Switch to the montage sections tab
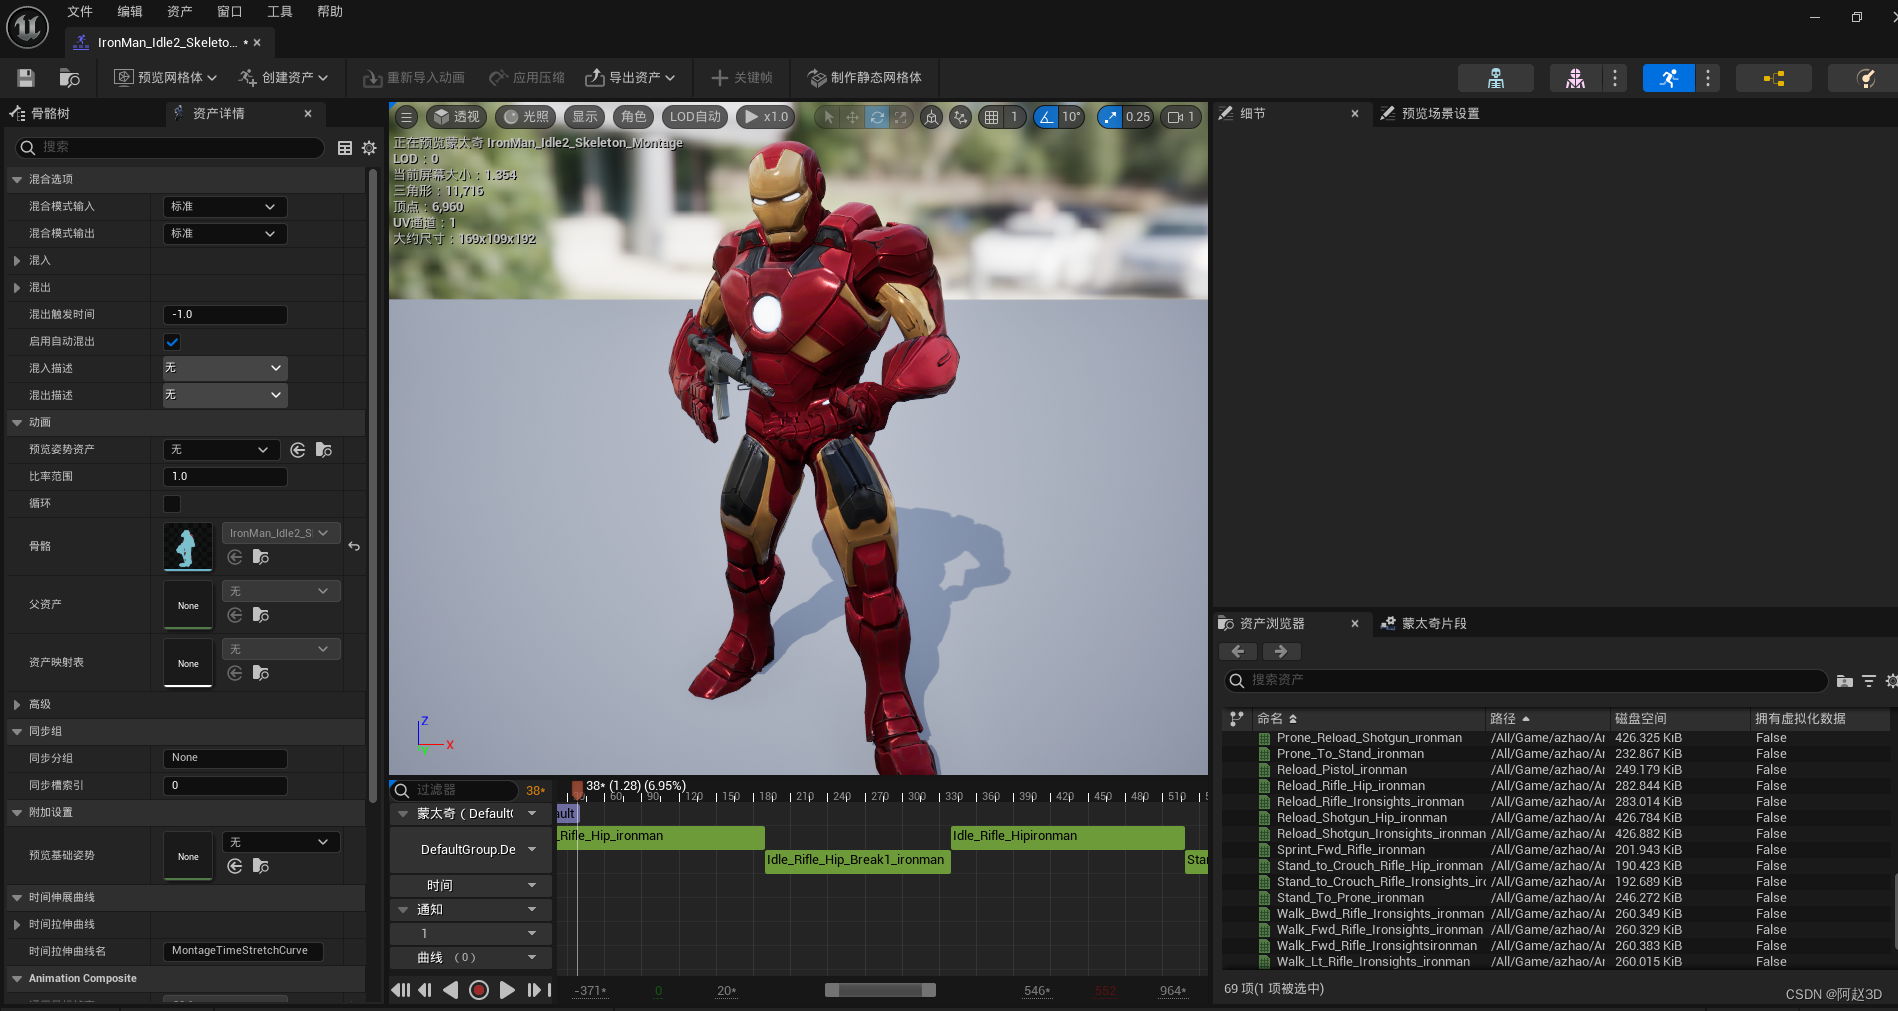Viewport: 1898px width, 1011px height. (x=1424, y=624)
